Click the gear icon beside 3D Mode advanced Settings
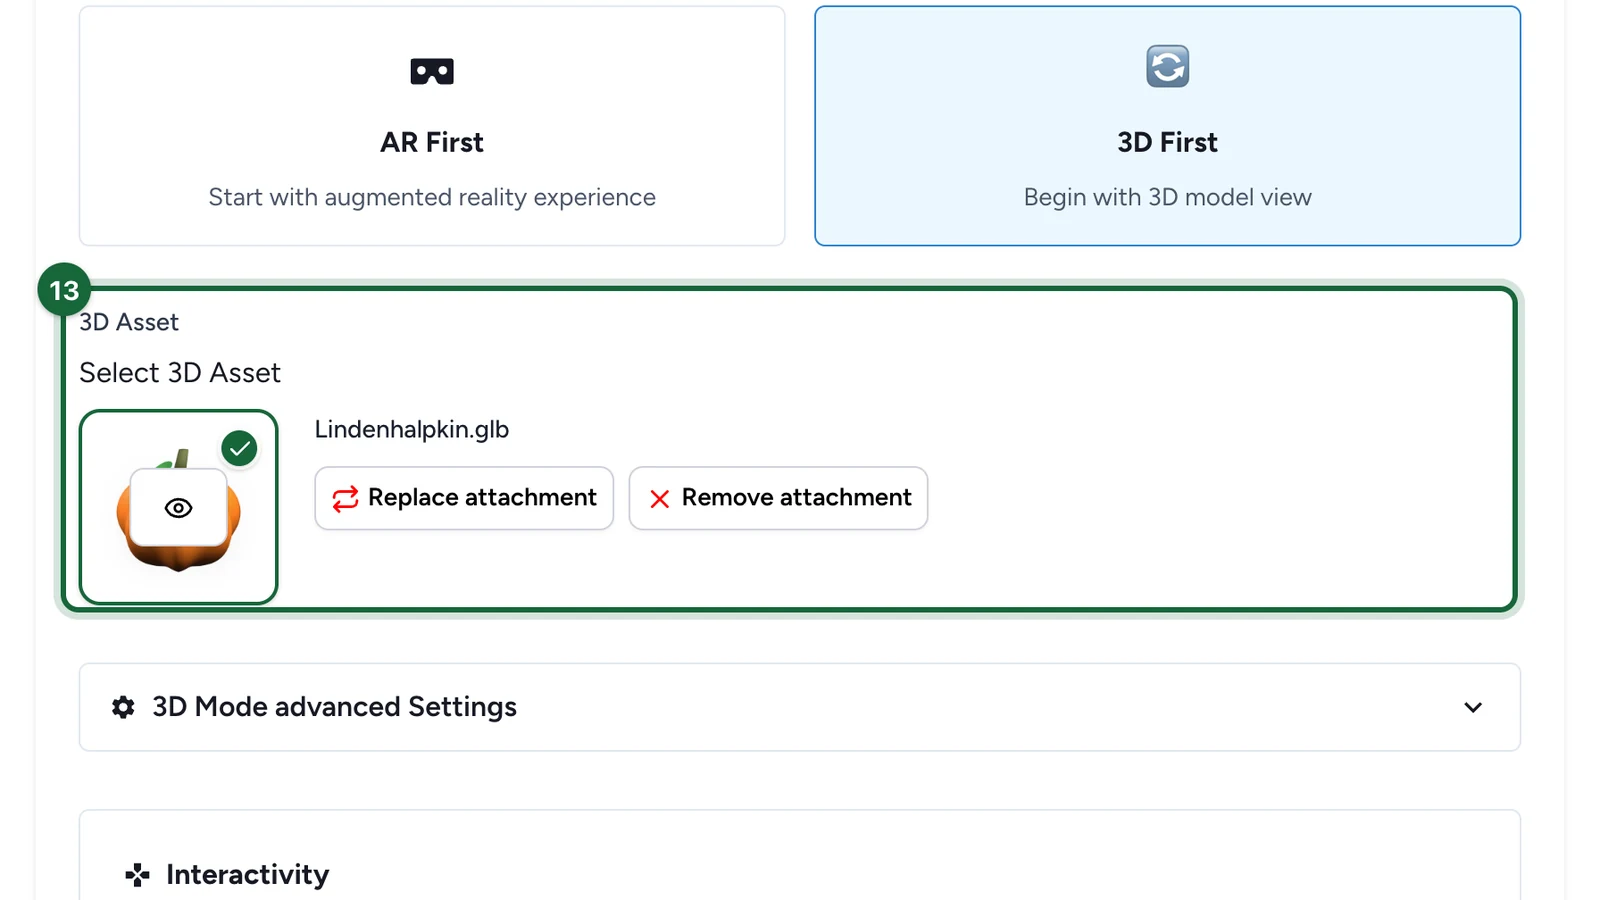Image resolution: width=1600 pixels, height=900 pixels. point(123,707)
